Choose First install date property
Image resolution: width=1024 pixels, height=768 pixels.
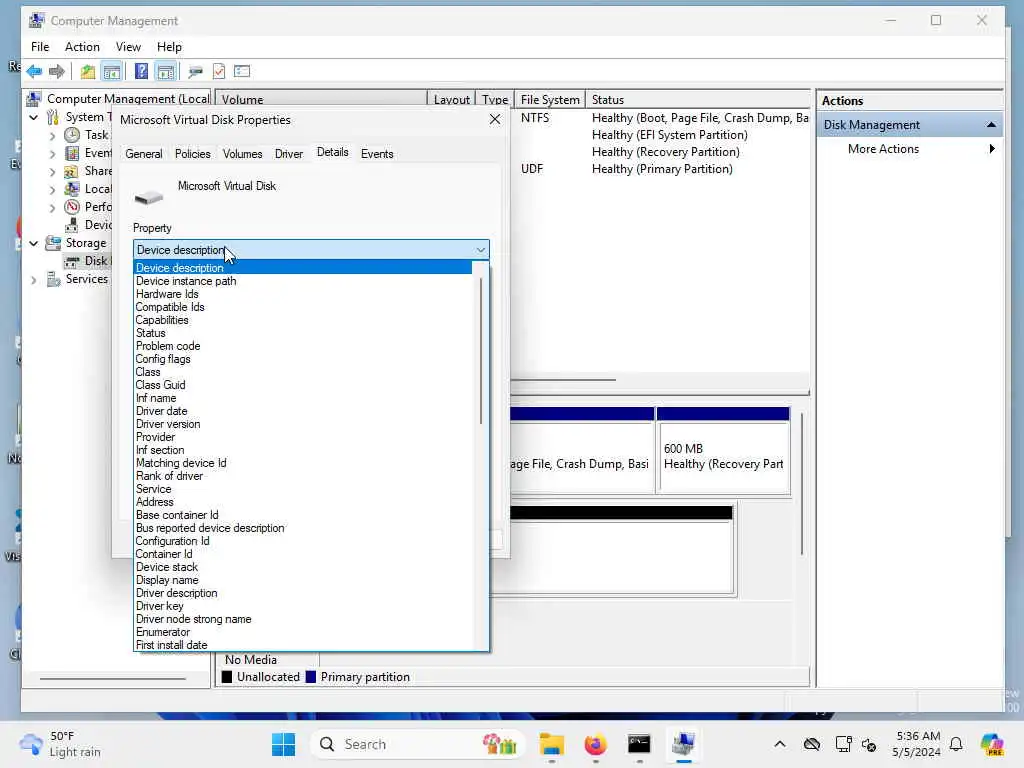click(x=172, y=645)
